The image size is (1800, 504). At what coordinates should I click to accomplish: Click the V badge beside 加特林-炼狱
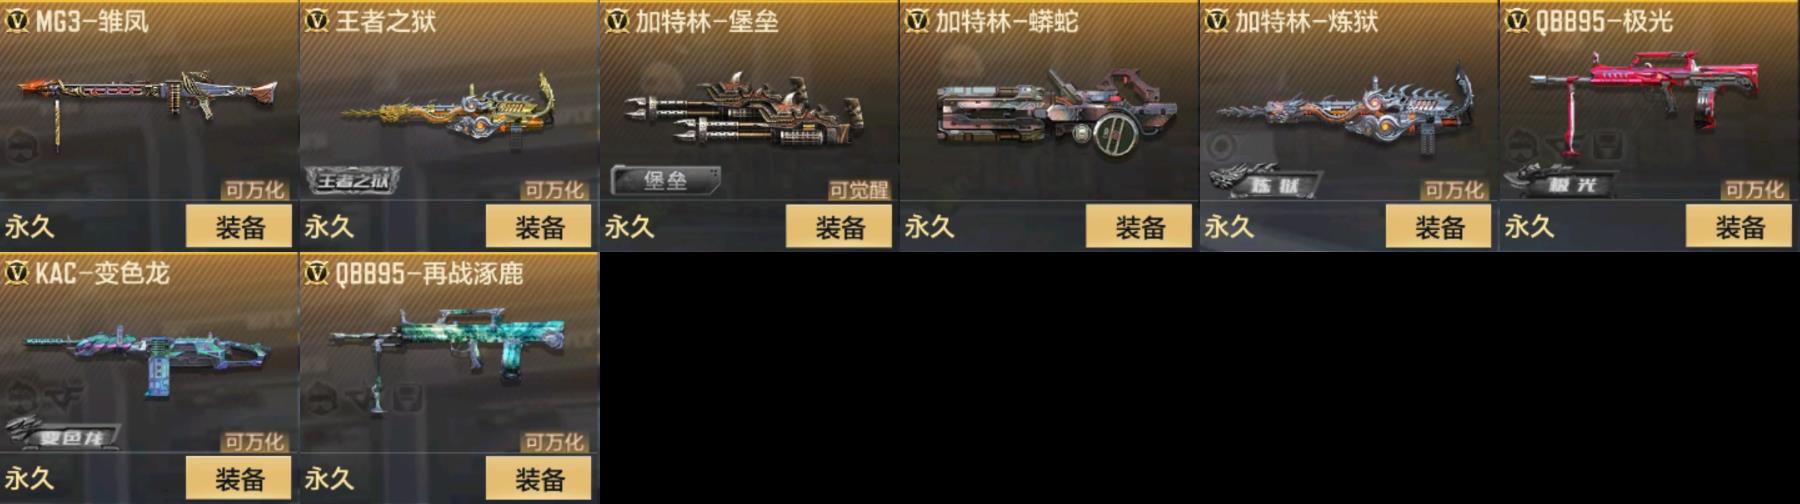pyautogui.click(x=1217, y=20)
